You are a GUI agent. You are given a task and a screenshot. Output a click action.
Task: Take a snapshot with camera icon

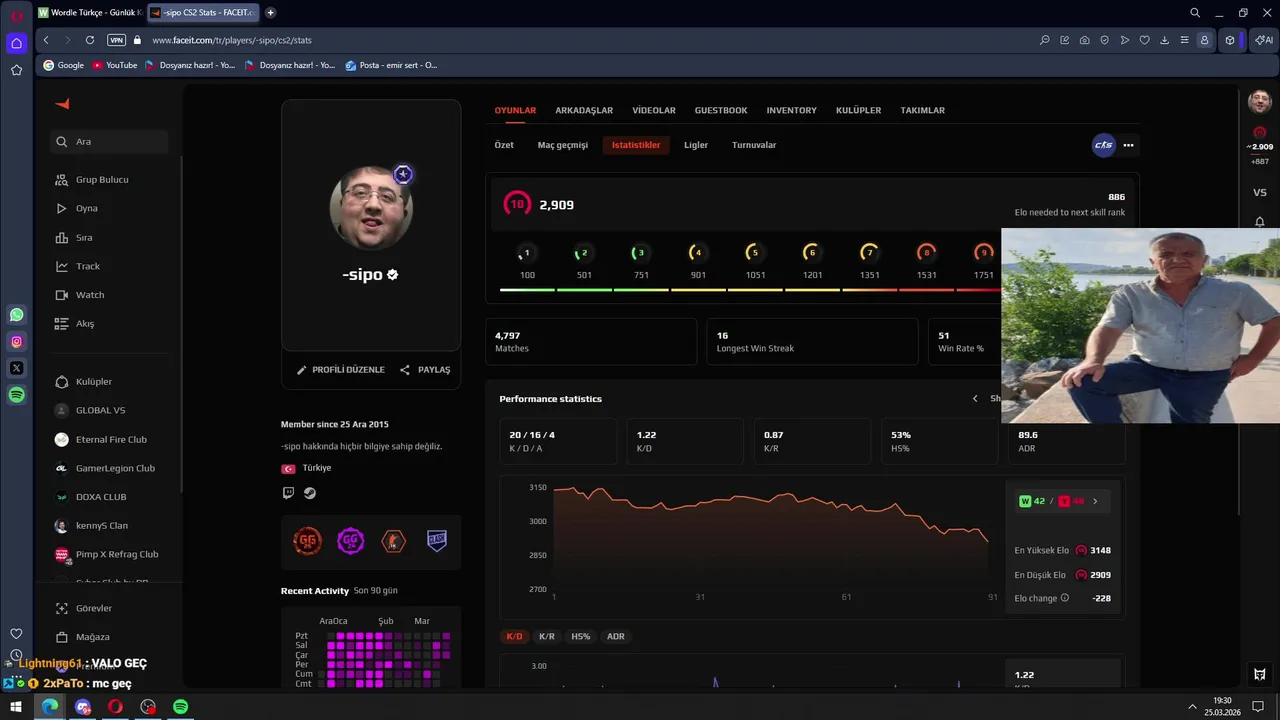pos(1085,40)
